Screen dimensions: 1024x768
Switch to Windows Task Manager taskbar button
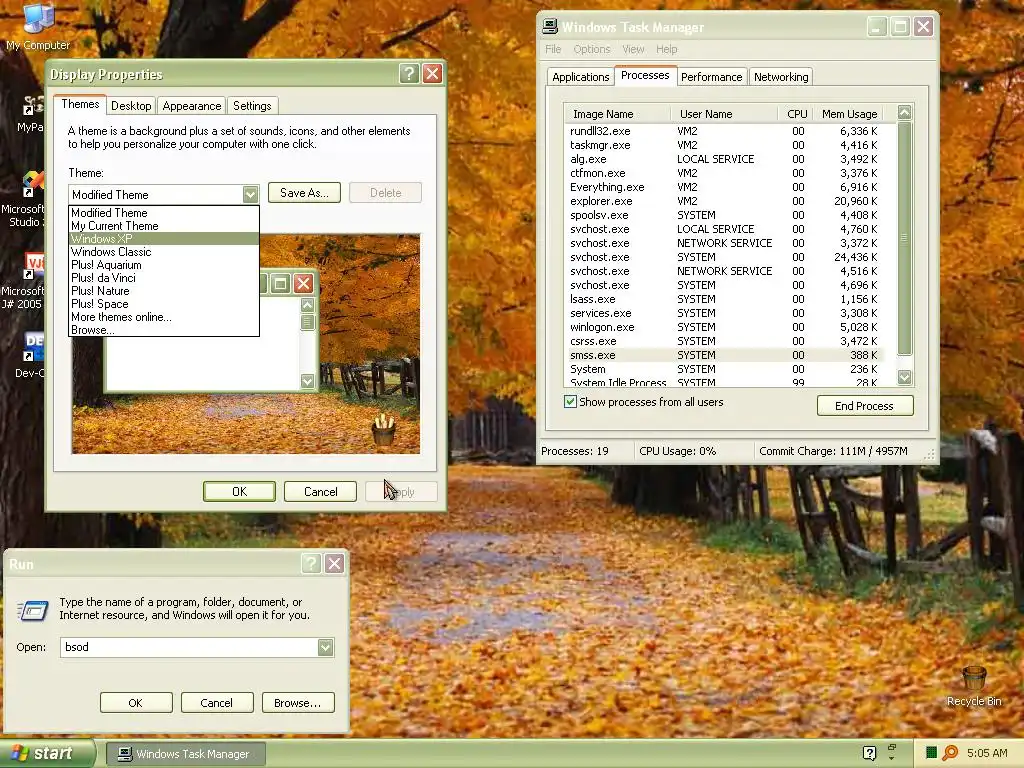tap(185, 754)
